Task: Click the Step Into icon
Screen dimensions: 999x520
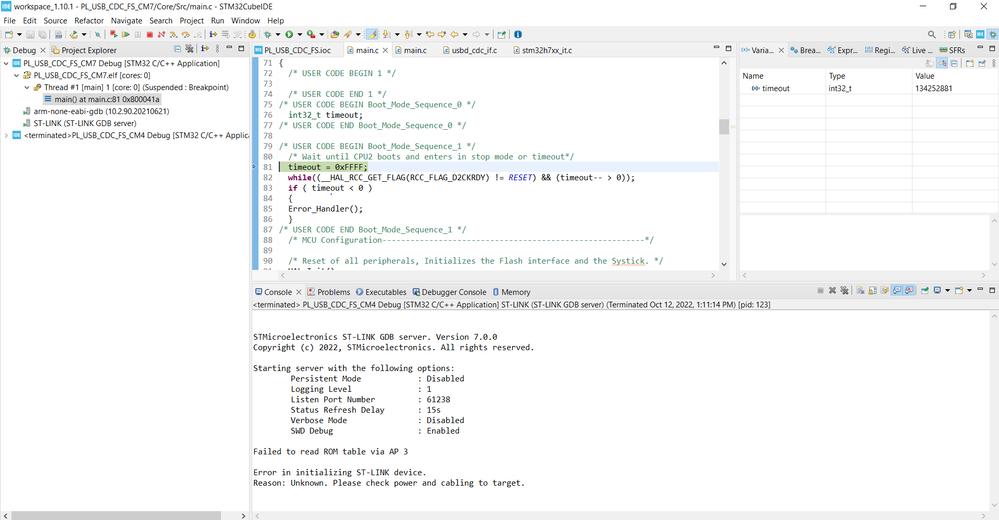Action: 173,34
